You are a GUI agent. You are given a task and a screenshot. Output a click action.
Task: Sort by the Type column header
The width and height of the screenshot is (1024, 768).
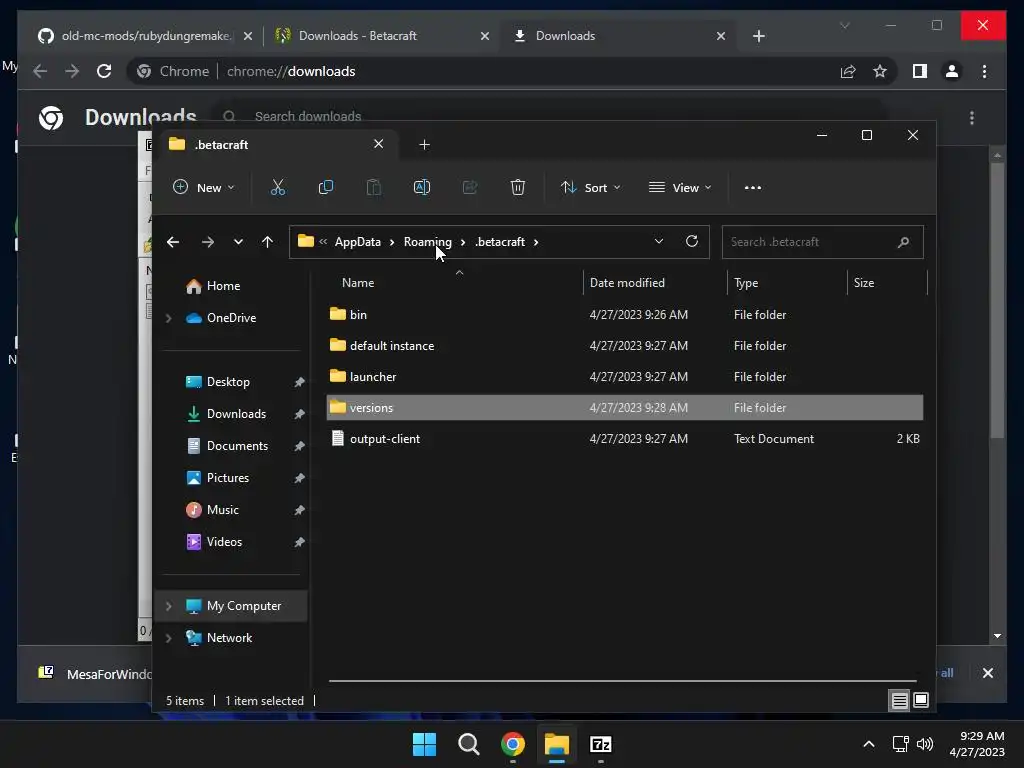point(787,283)
